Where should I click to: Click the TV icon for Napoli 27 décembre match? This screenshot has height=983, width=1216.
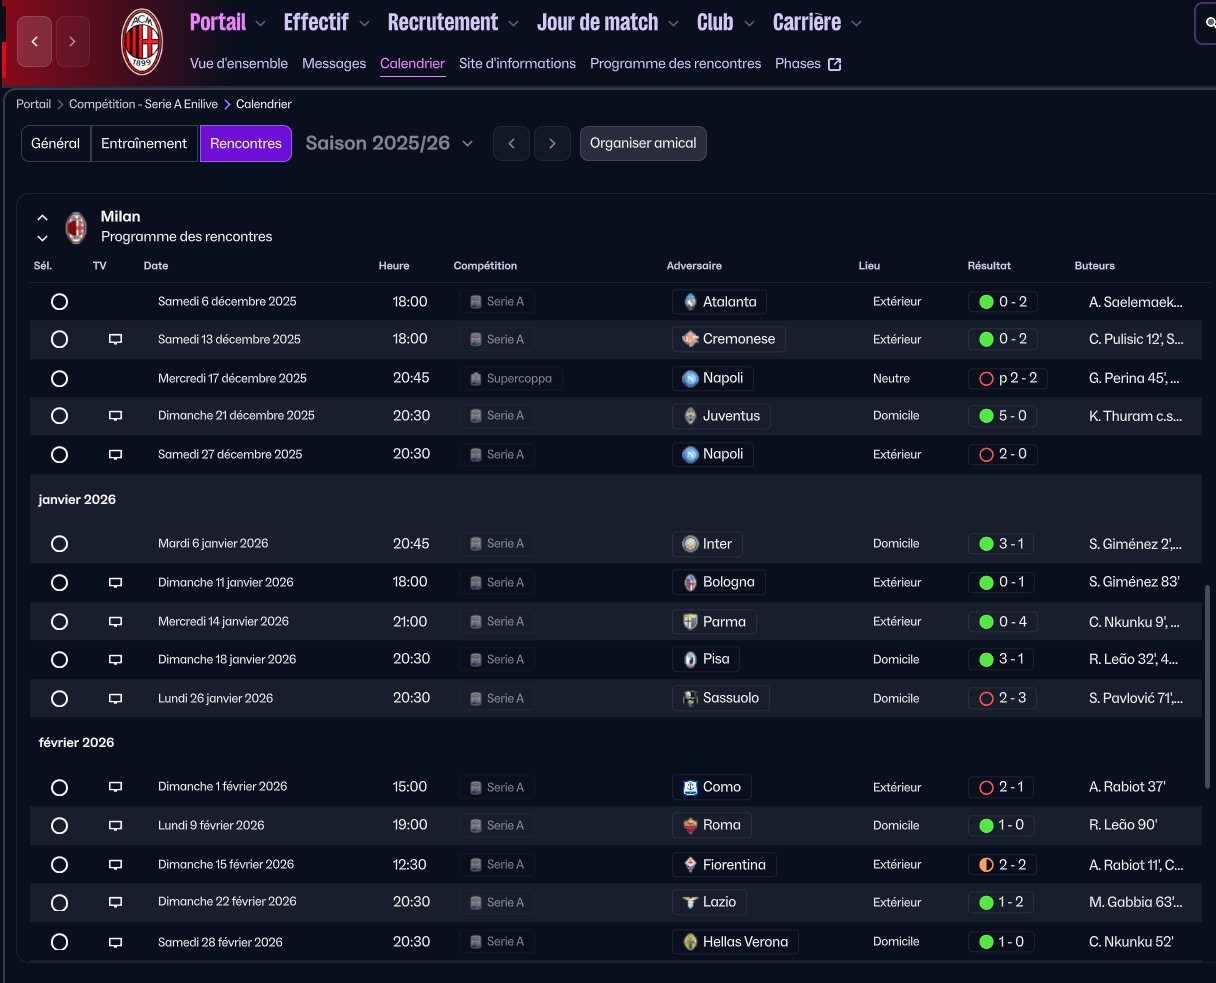pyautogui.click(x=115, y=455)
